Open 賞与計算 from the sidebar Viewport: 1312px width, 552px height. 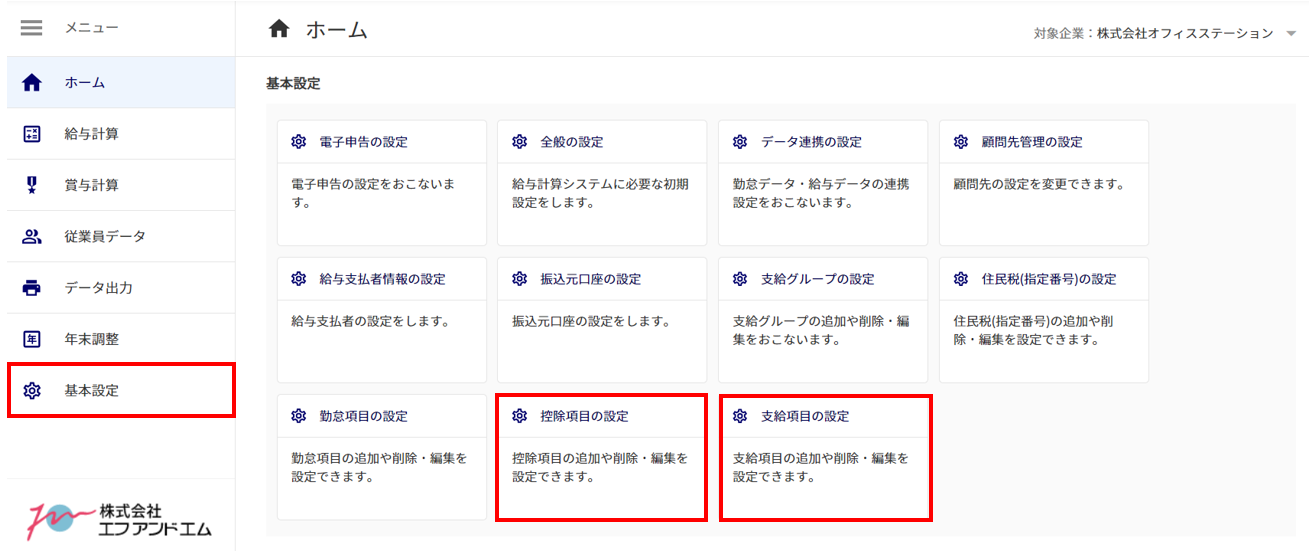tap(121, 185)
